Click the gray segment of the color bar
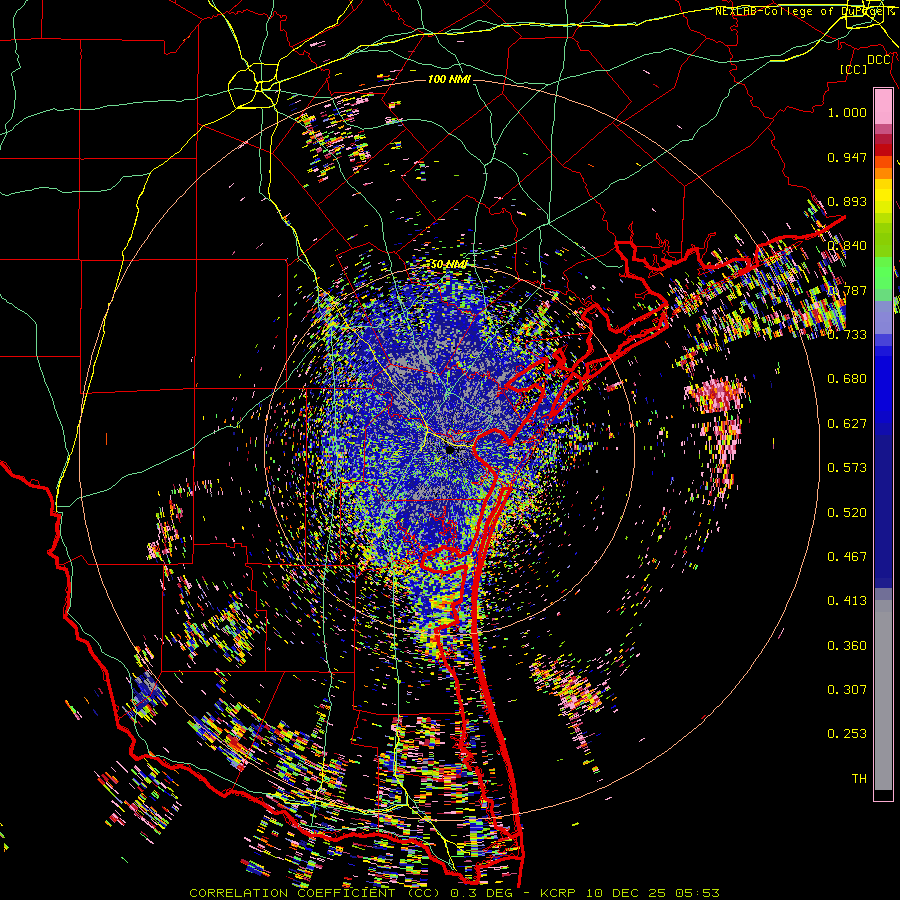The height and width of the screenshot is (900, 900). coord(883,695)
